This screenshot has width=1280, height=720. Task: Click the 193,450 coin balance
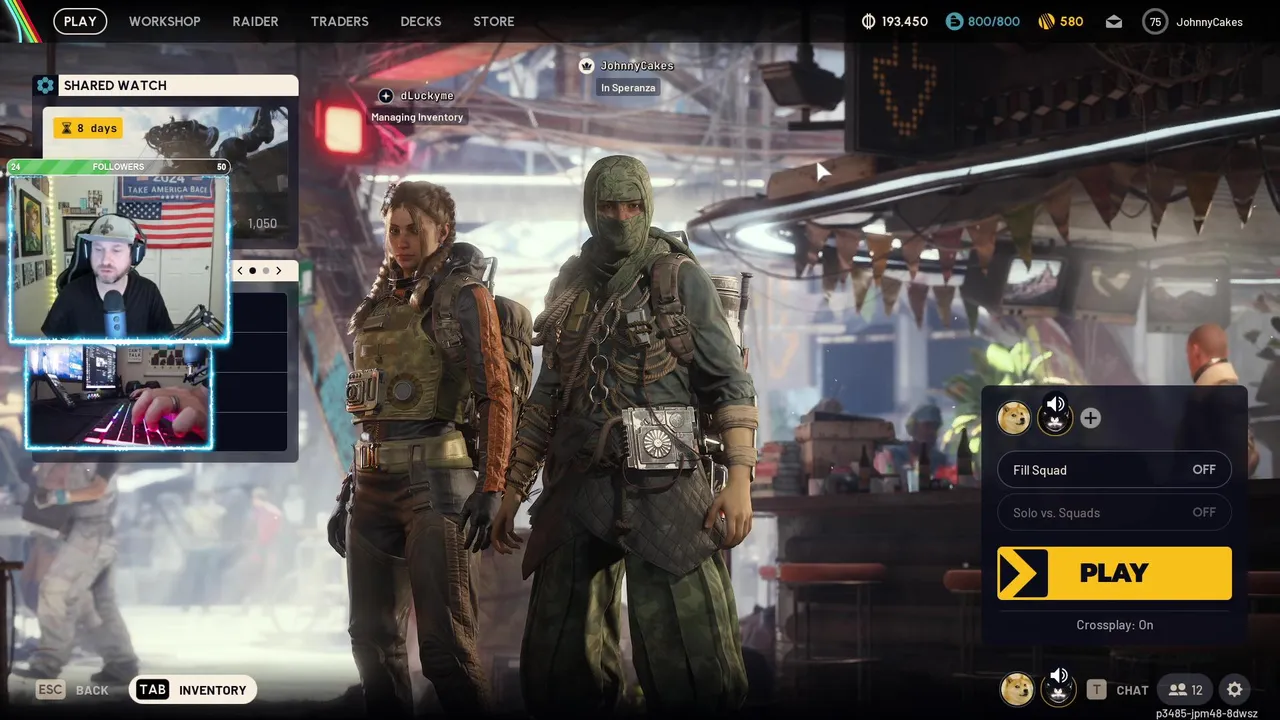coord(905,21)
